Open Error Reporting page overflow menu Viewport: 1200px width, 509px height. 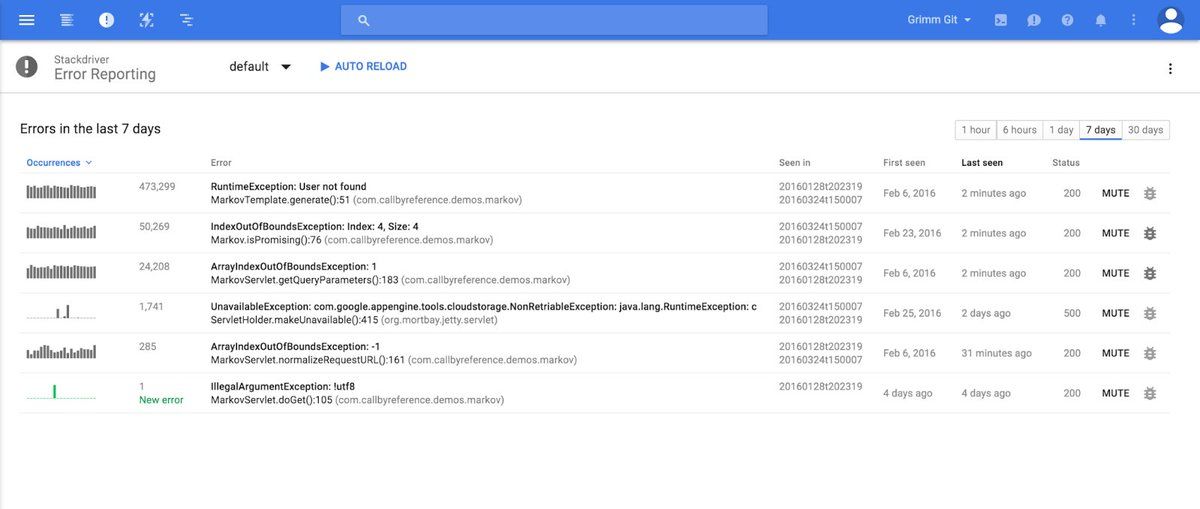tap(1170, 68)
